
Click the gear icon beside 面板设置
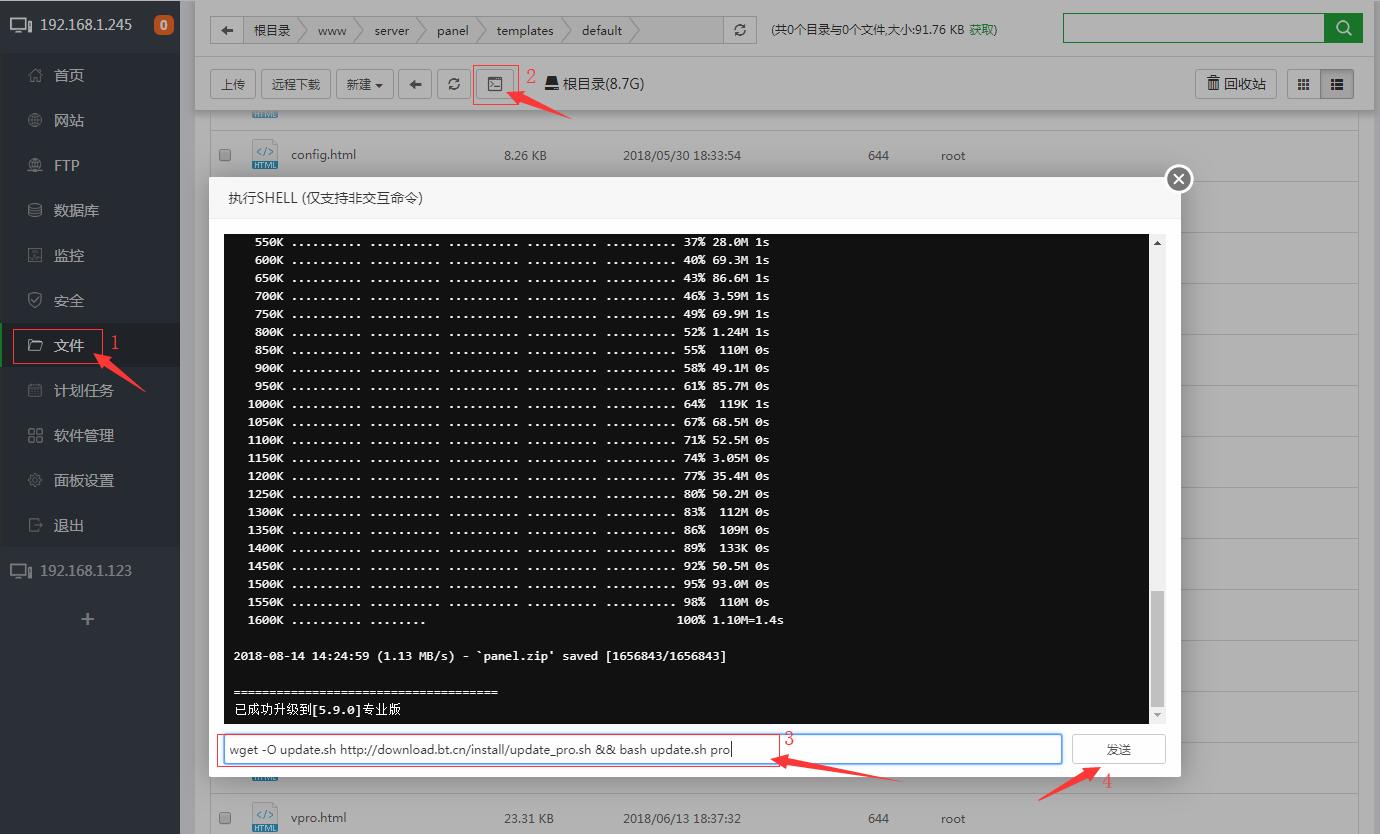click(35, 480)
